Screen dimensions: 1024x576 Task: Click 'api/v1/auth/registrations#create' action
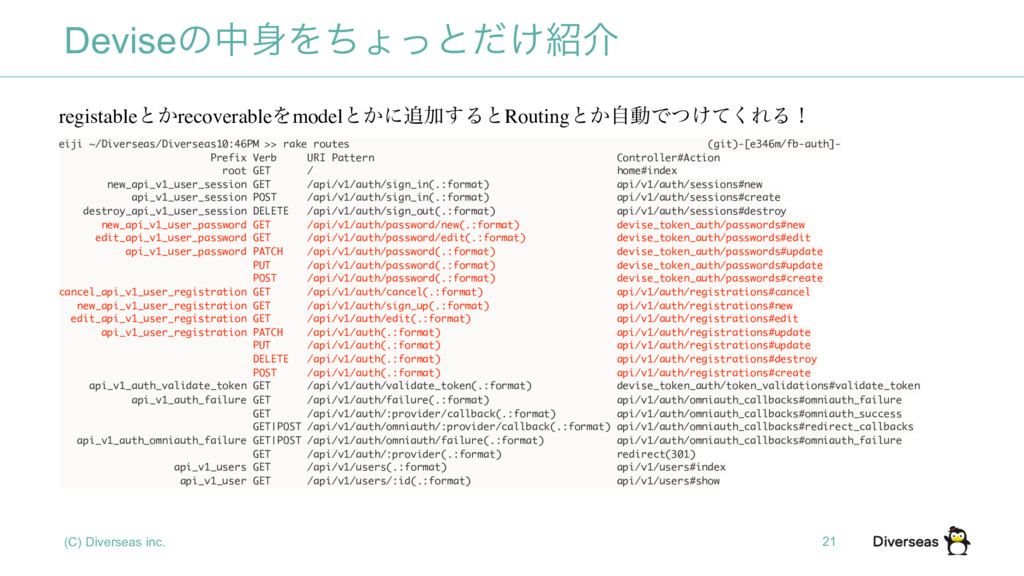[713, 373]
